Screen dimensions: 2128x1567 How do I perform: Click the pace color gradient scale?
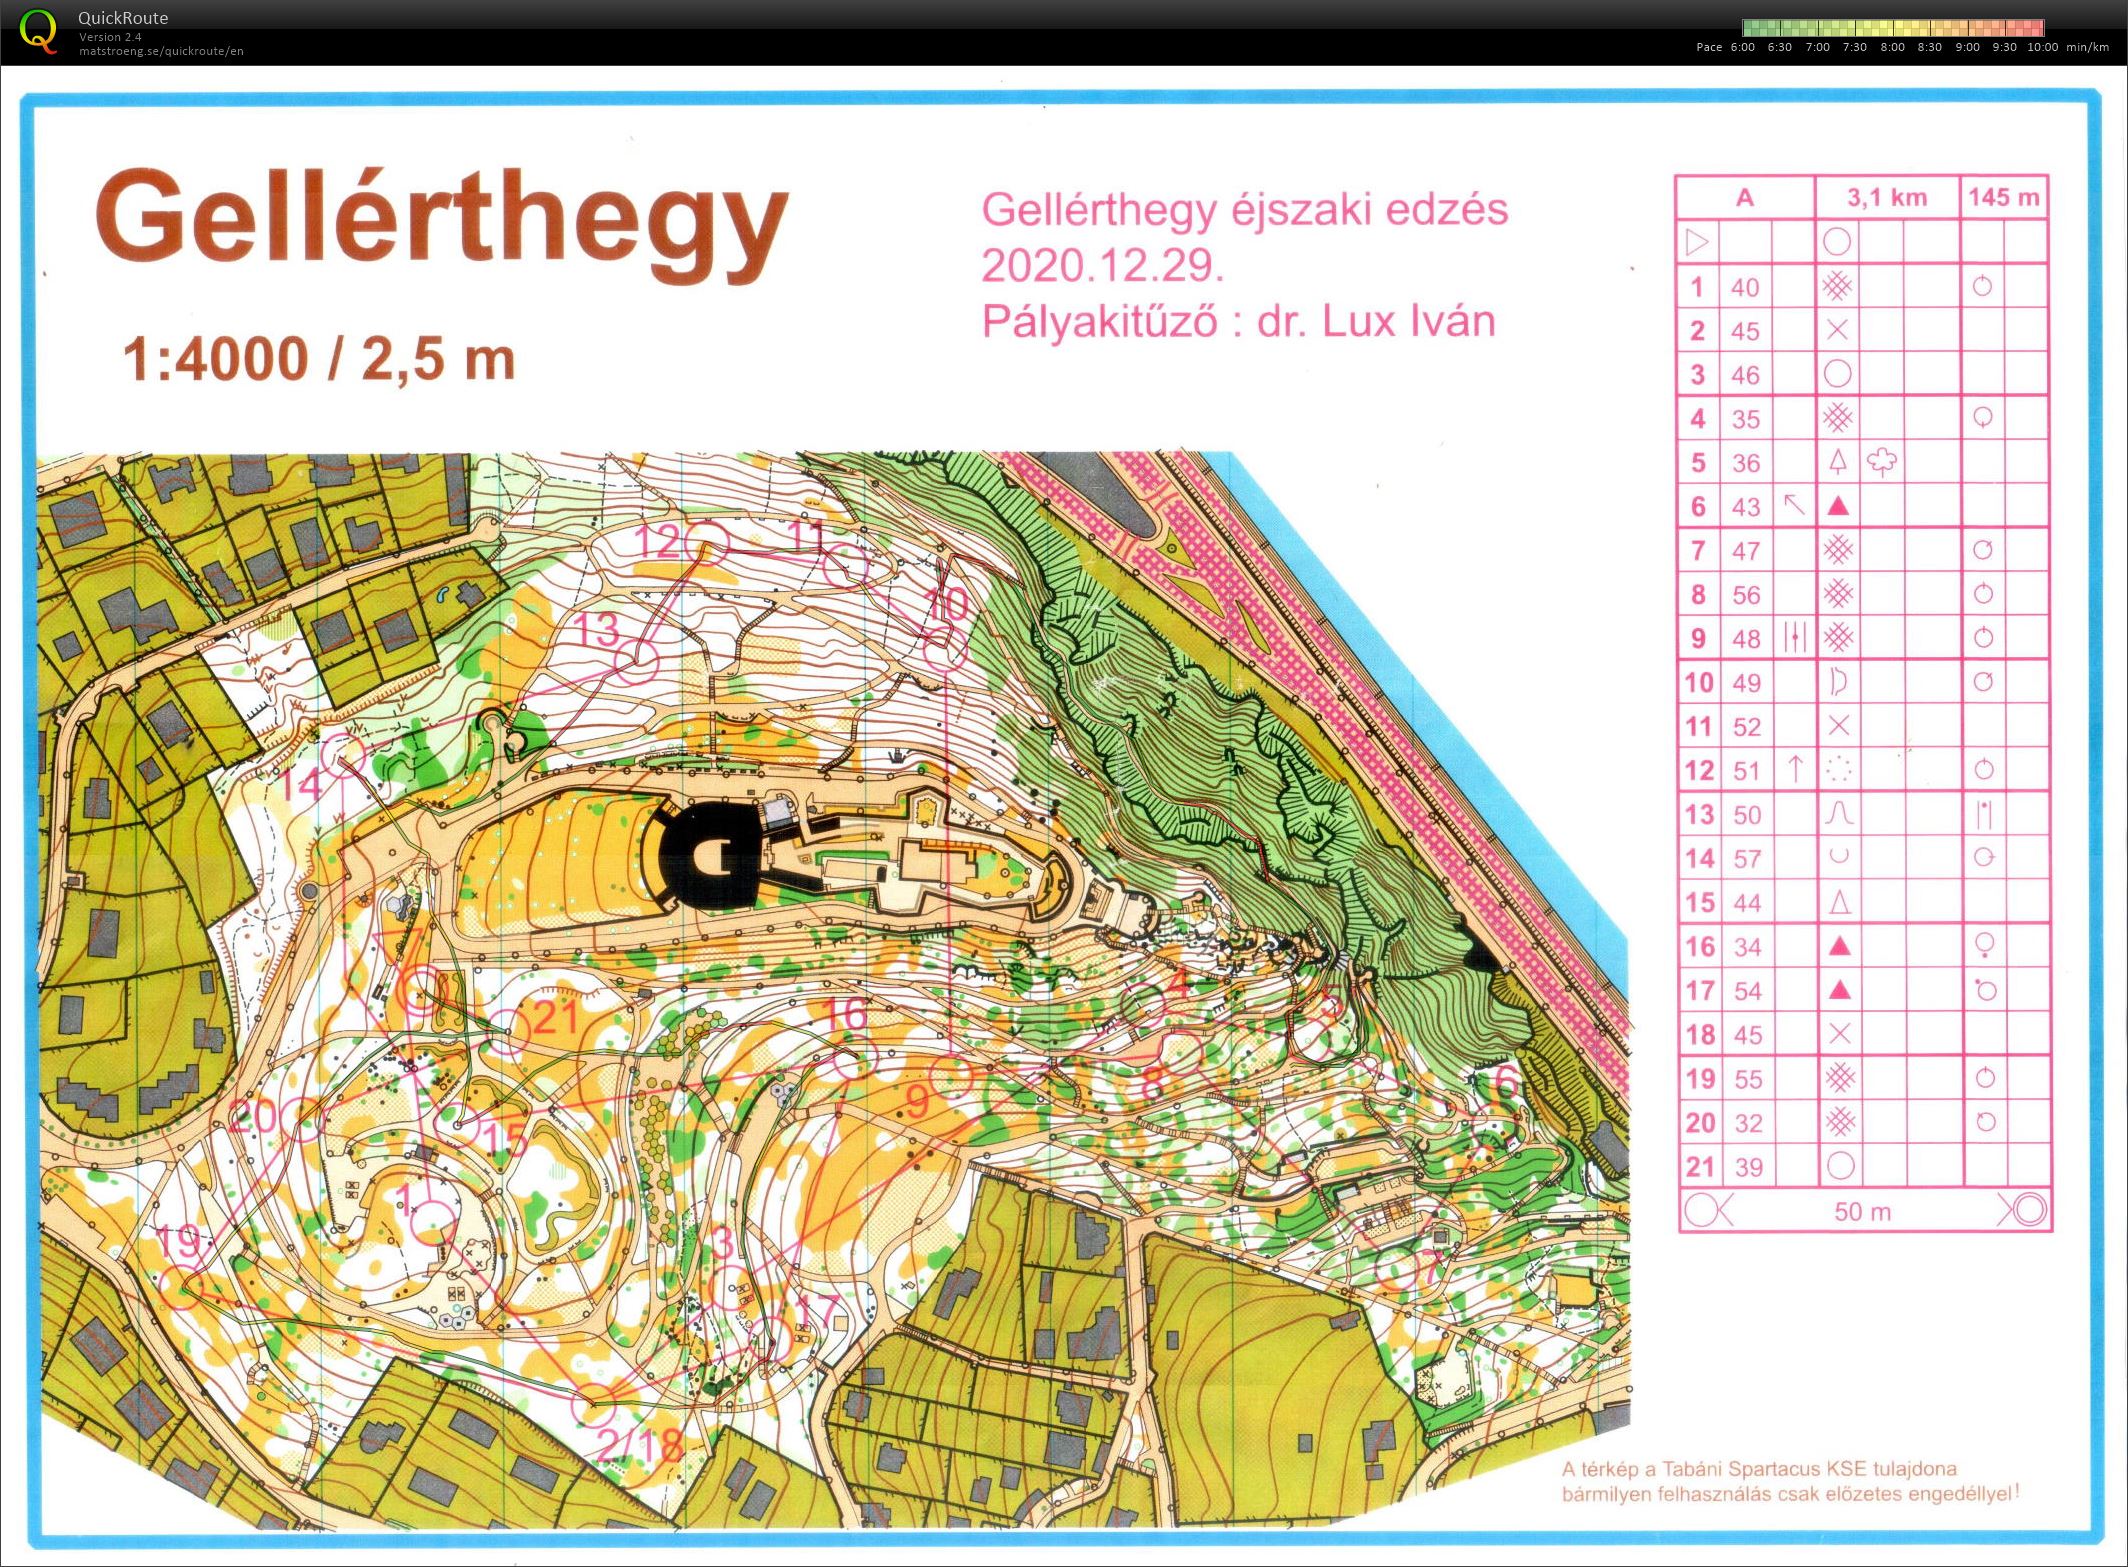click(1892, 28)
